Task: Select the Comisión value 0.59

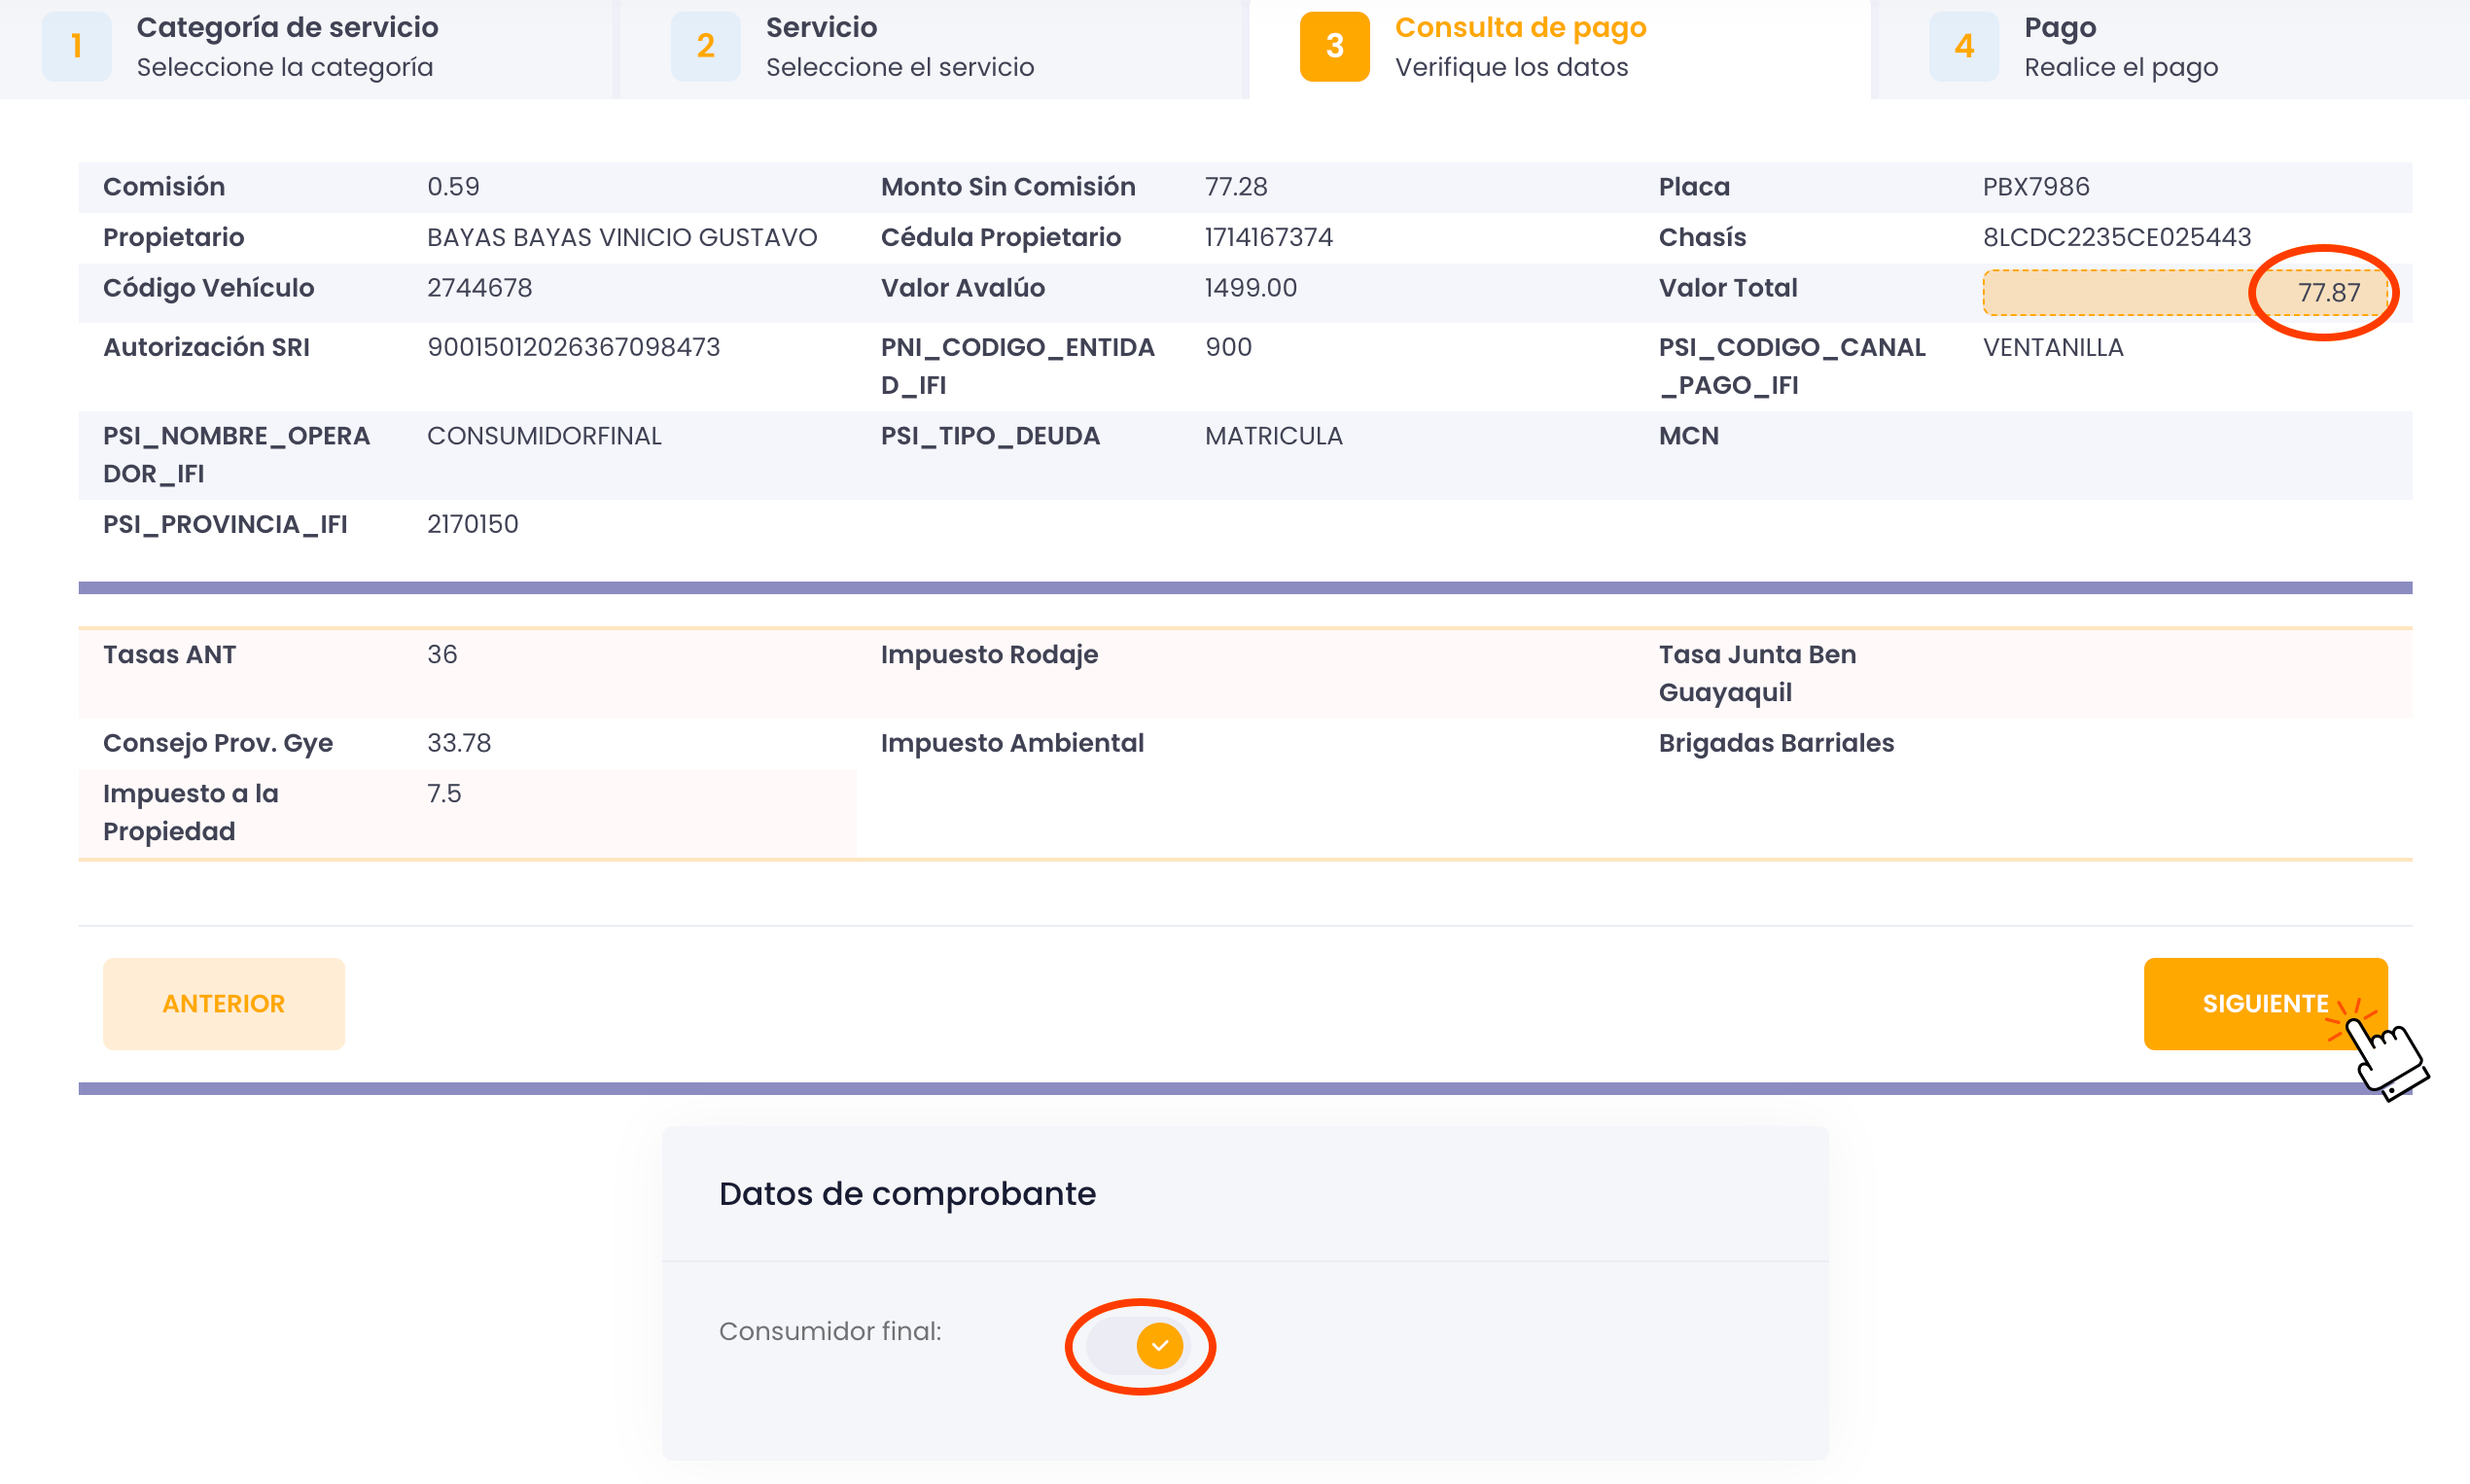Action: 453,187
